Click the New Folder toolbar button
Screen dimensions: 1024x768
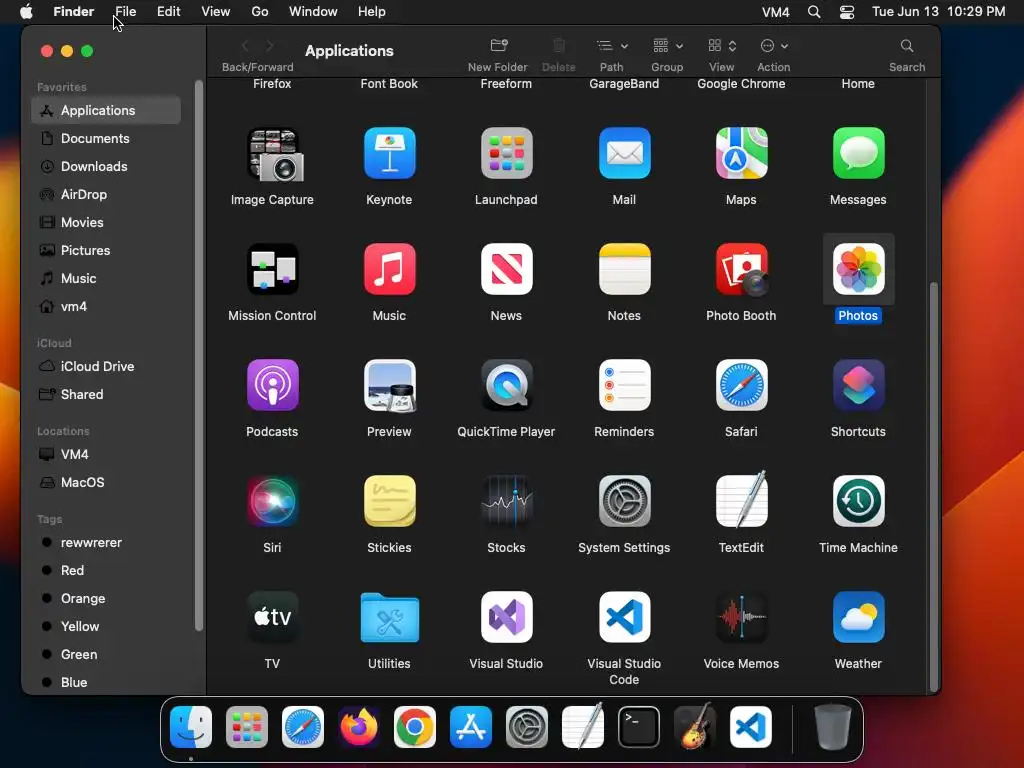tap(498, 46)
